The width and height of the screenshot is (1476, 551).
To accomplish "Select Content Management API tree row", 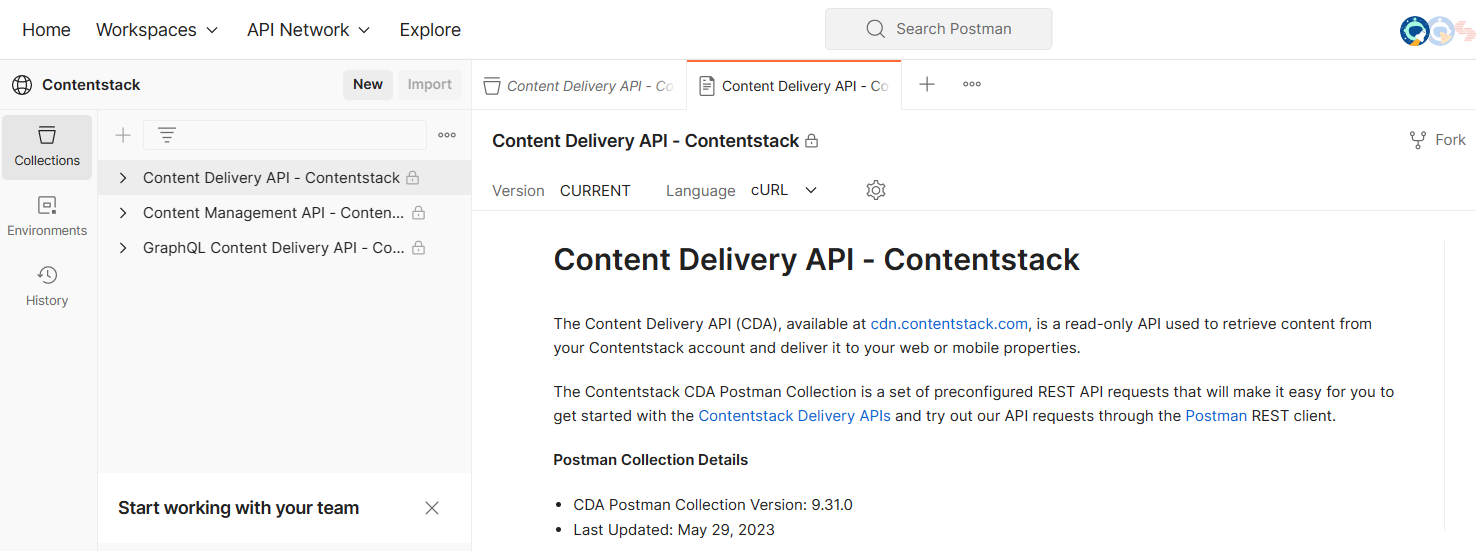I will tap(284, 213).
